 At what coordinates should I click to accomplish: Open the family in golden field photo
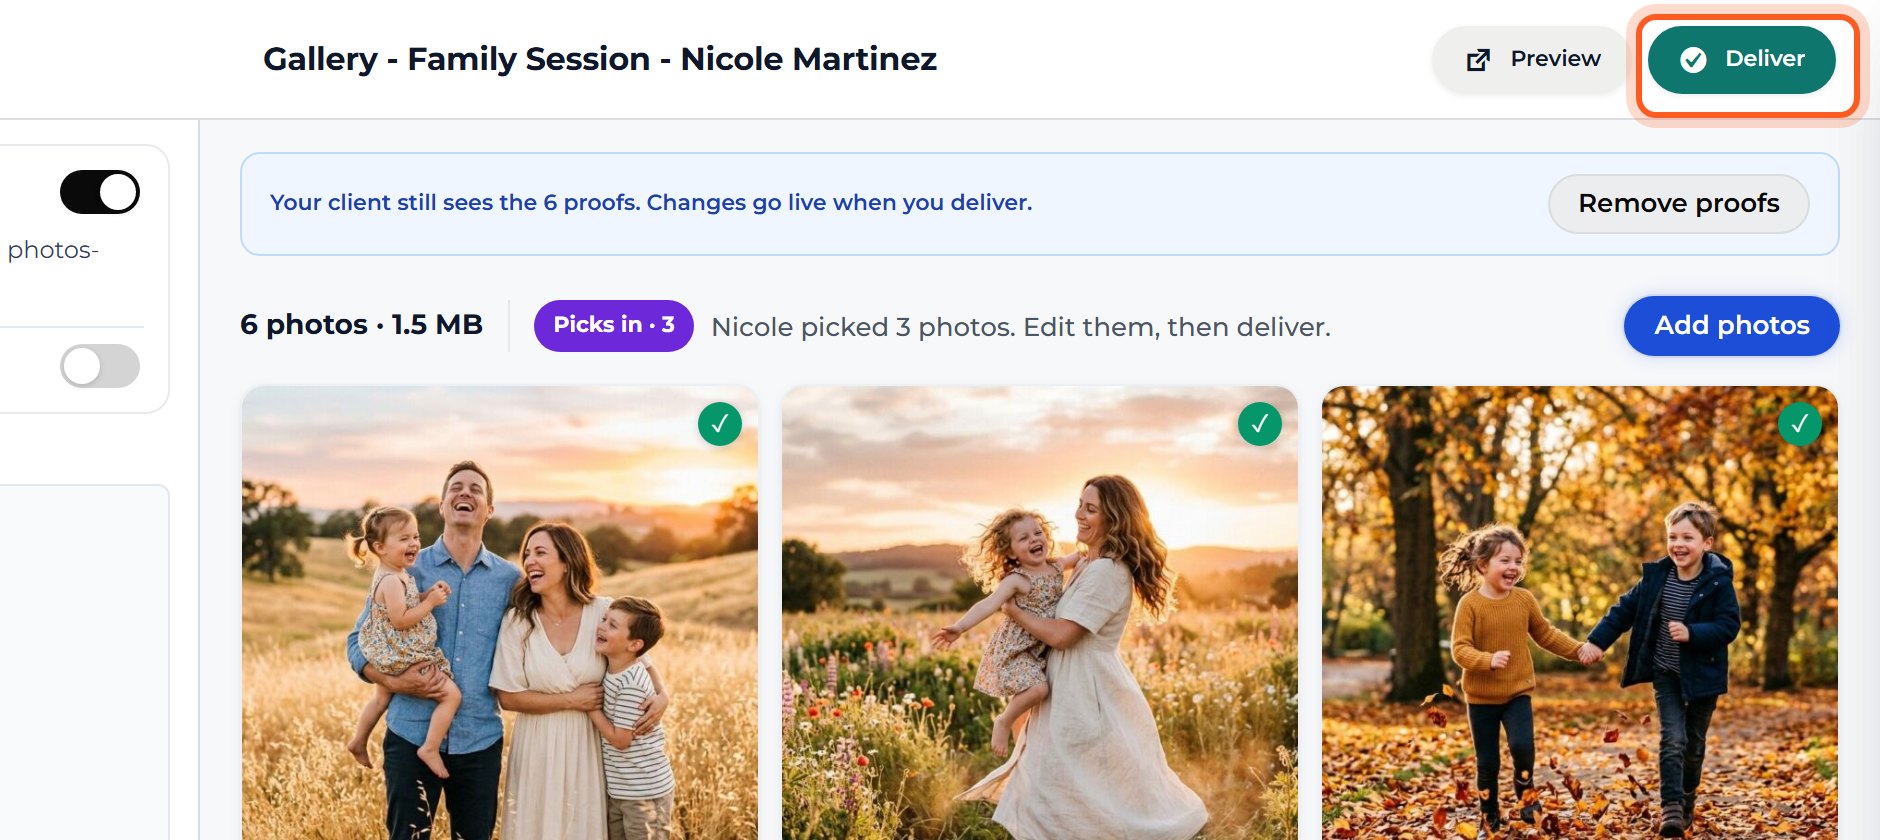(500, 613)
